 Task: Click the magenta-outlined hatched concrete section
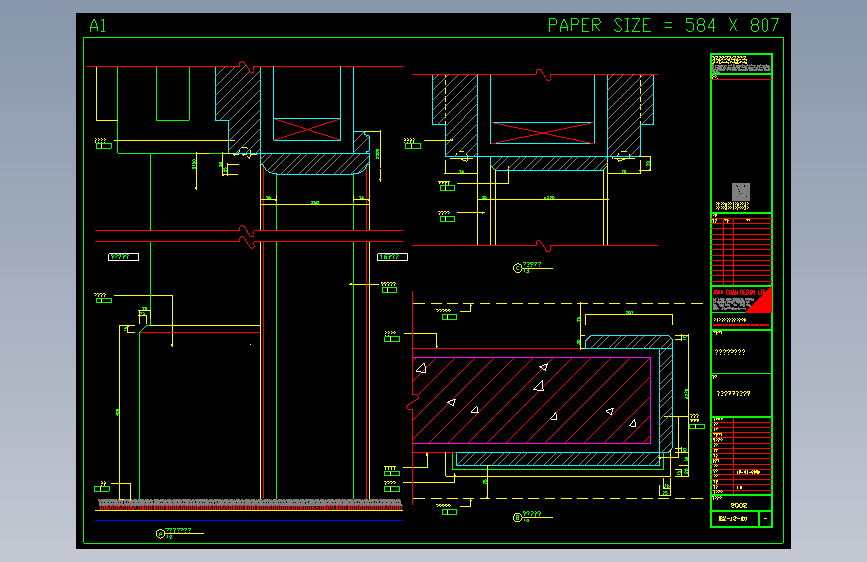tap(531, 400)
